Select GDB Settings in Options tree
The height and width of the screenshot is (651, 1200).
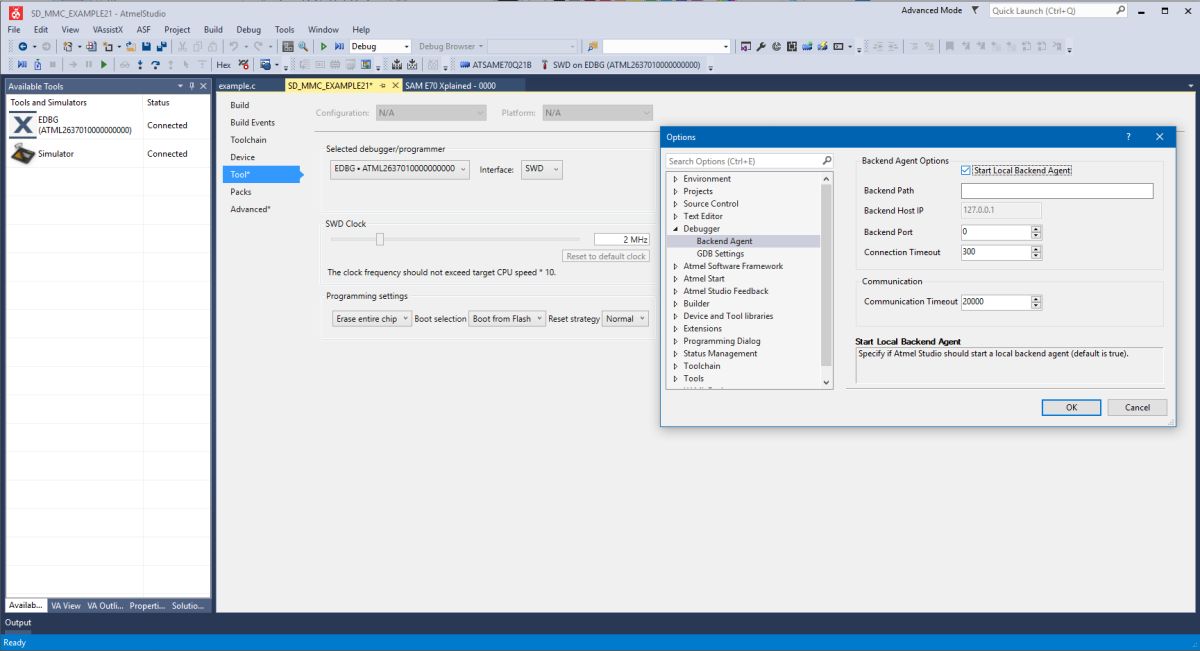[720, 254]
